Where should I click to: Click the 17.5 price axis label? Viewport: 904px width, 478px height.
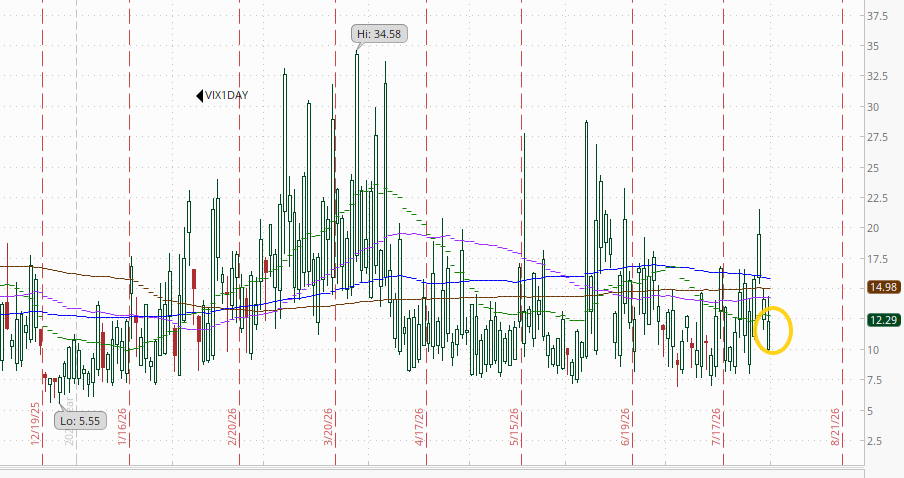(877, 259)
